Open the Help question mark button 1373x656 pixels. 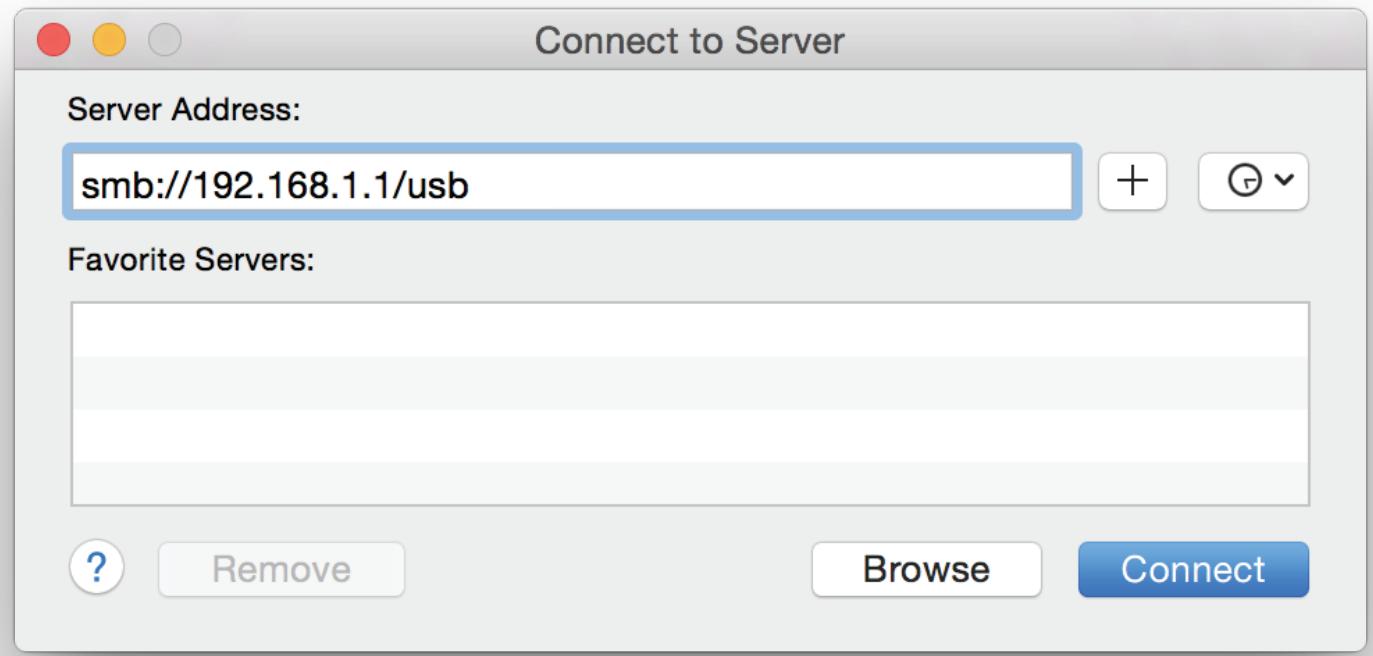[x=96, y=568]
